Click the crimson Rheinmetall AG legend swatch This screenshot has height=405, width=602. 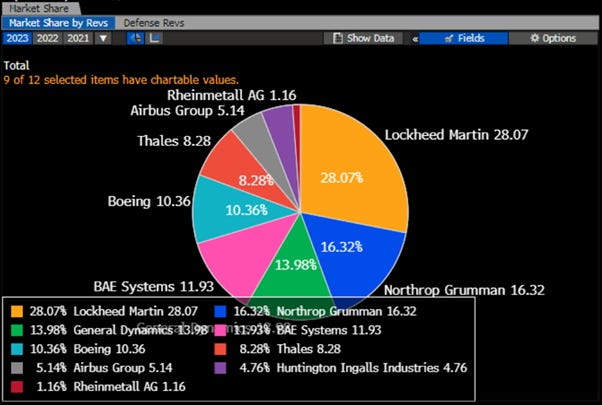pyautogui.click(x=17, y=387)
